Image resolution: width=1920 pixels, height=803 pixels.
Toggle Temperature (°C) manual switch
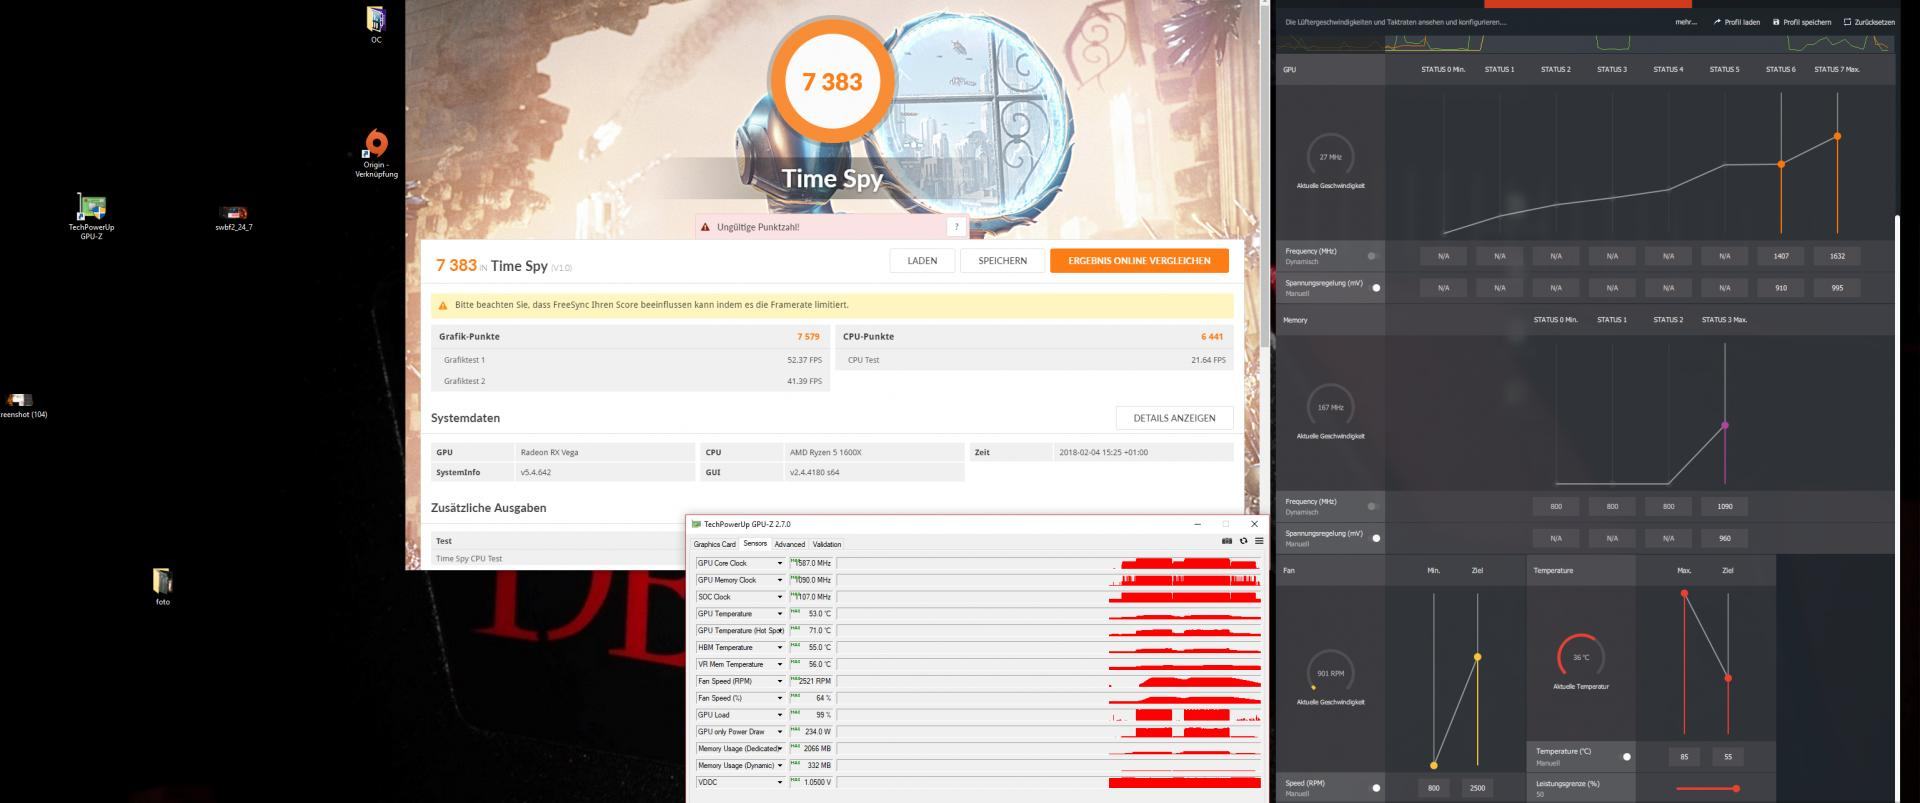click(x=1625, y=757)
